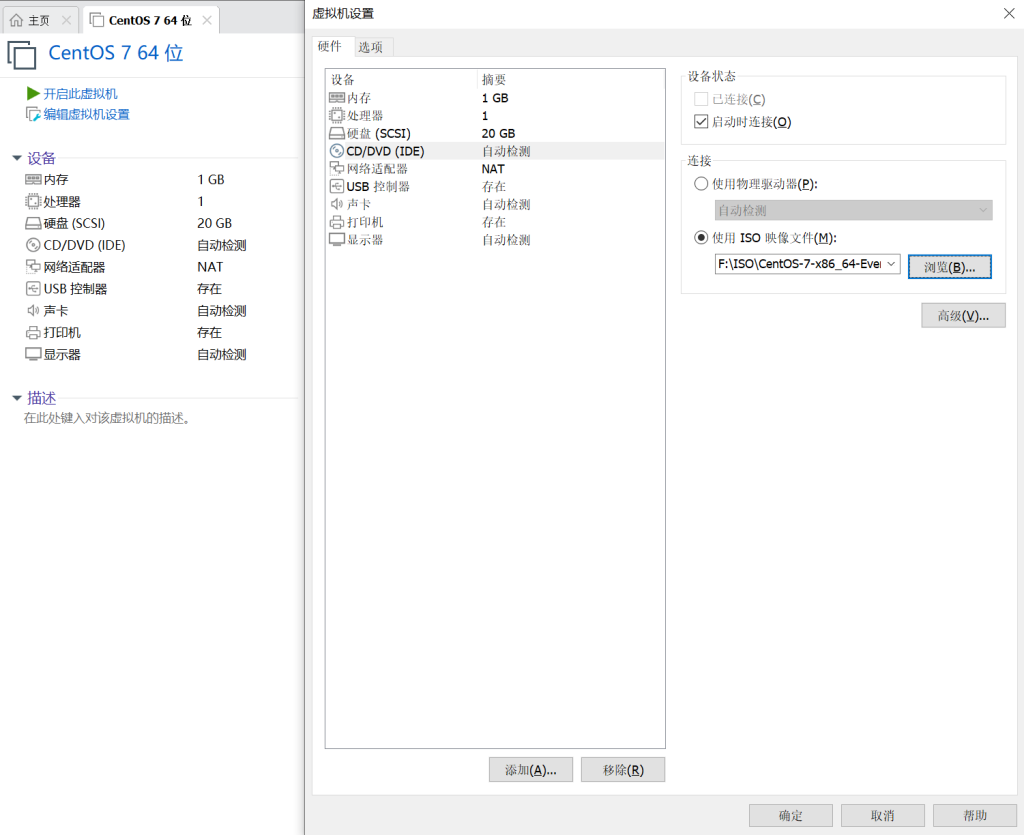
Task: Click the memory icon in the main window device panel
Action: [33, 180]
